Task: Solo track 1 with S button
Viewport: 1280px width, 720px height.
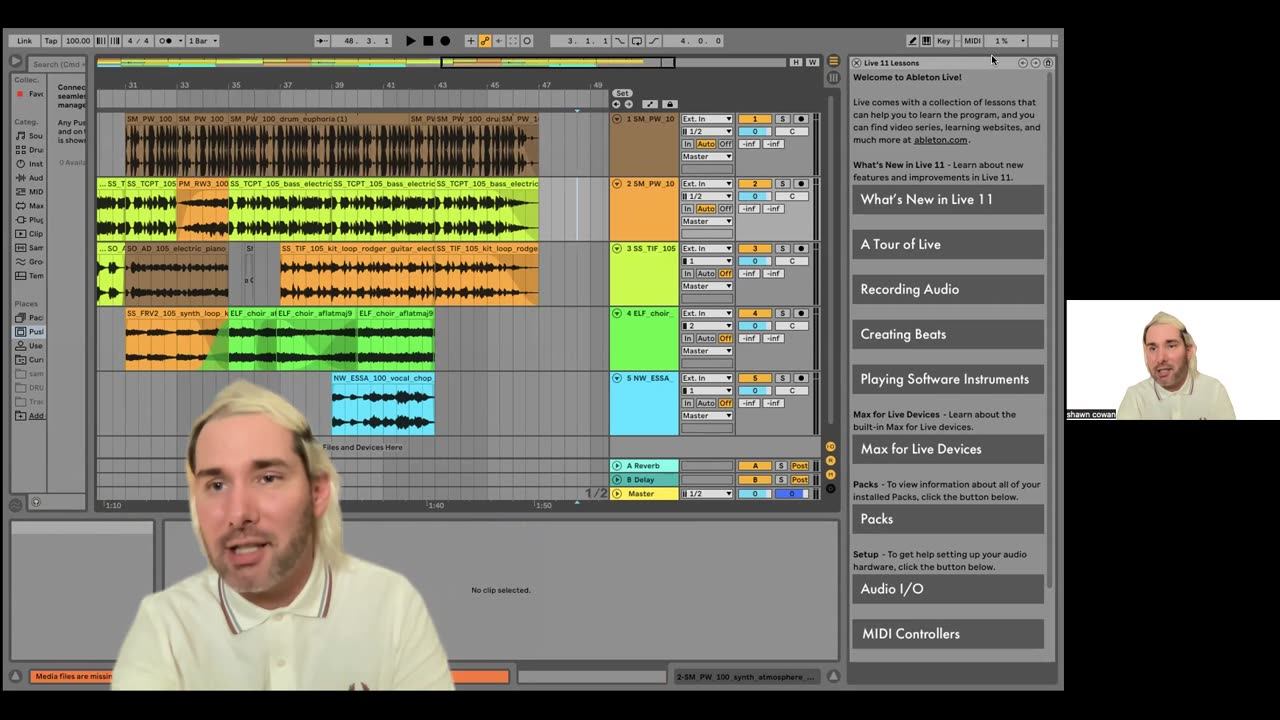Action: (x=782, y=119)
